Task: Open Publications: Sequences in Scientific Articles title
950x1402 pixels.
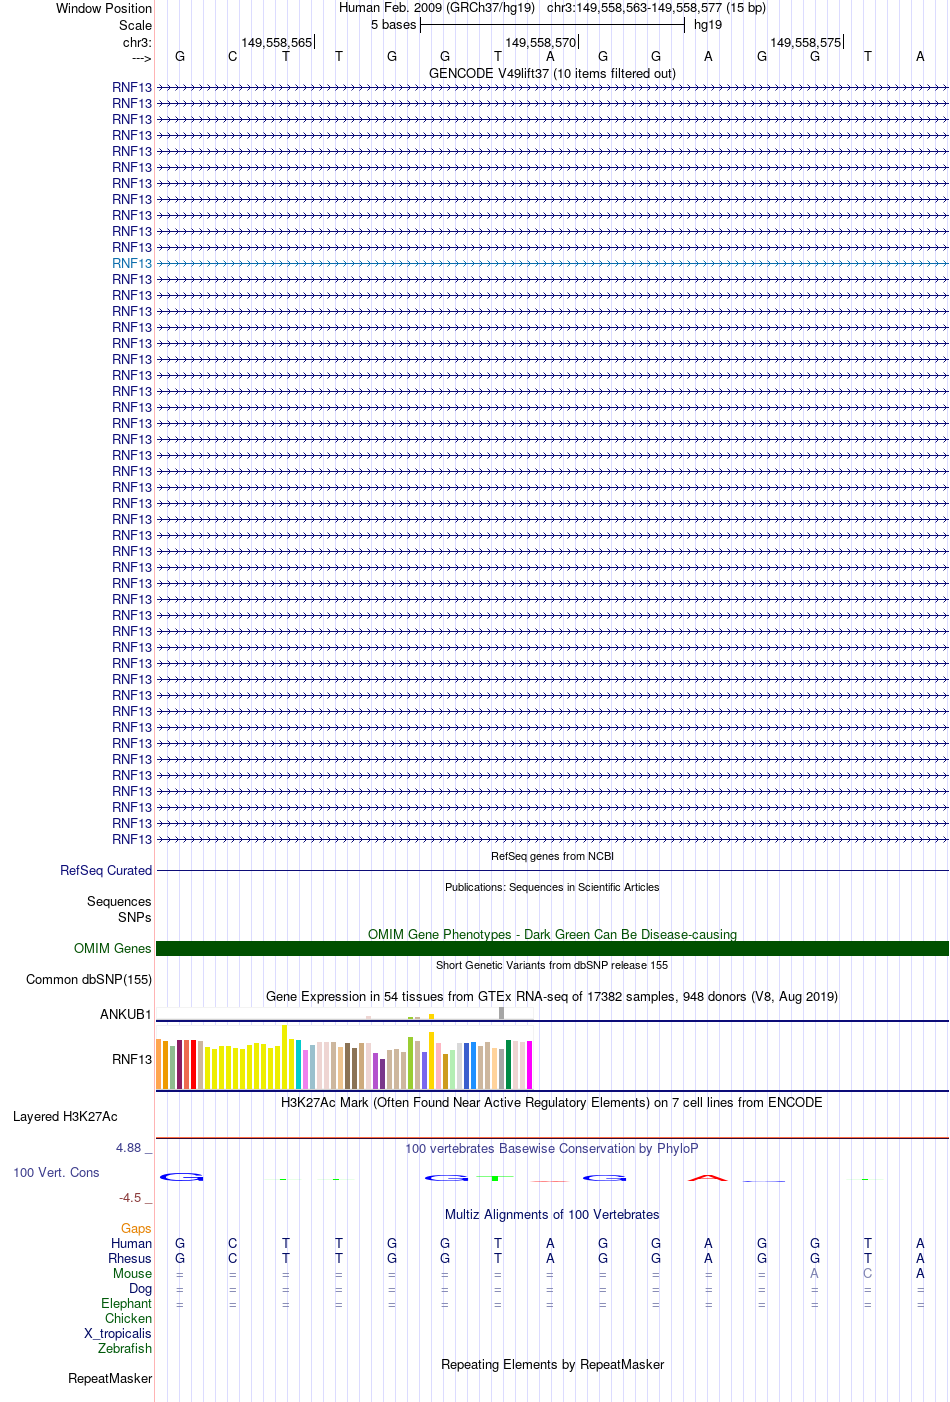Action: click(x=552, y=888)
